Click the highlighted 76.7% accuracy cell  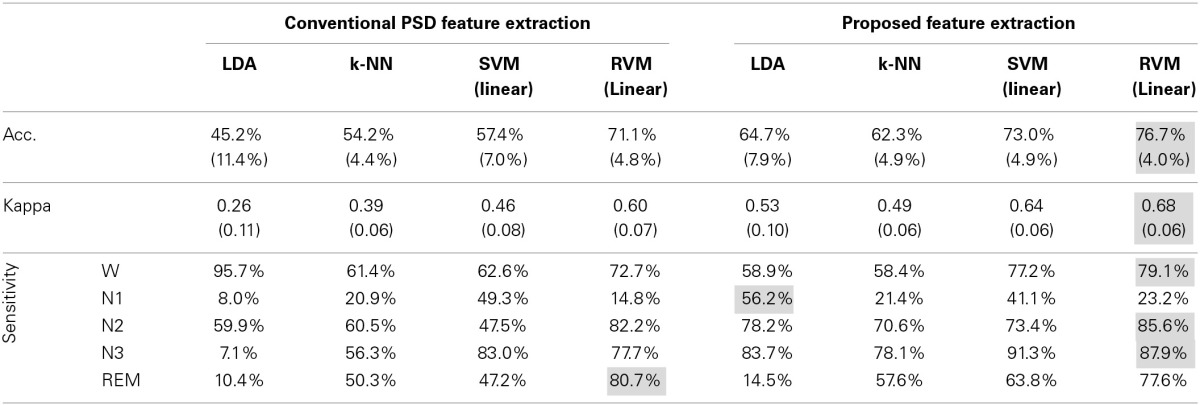(1164, 134)
